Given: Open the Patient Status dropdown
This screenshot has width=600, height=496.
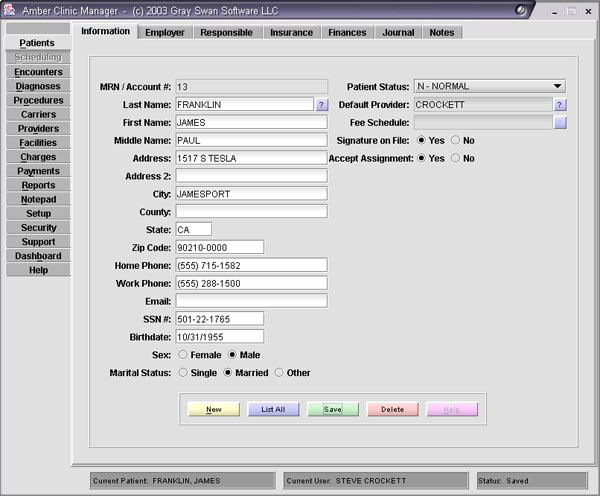Looking at the screenshot, I should coord(557,86).
